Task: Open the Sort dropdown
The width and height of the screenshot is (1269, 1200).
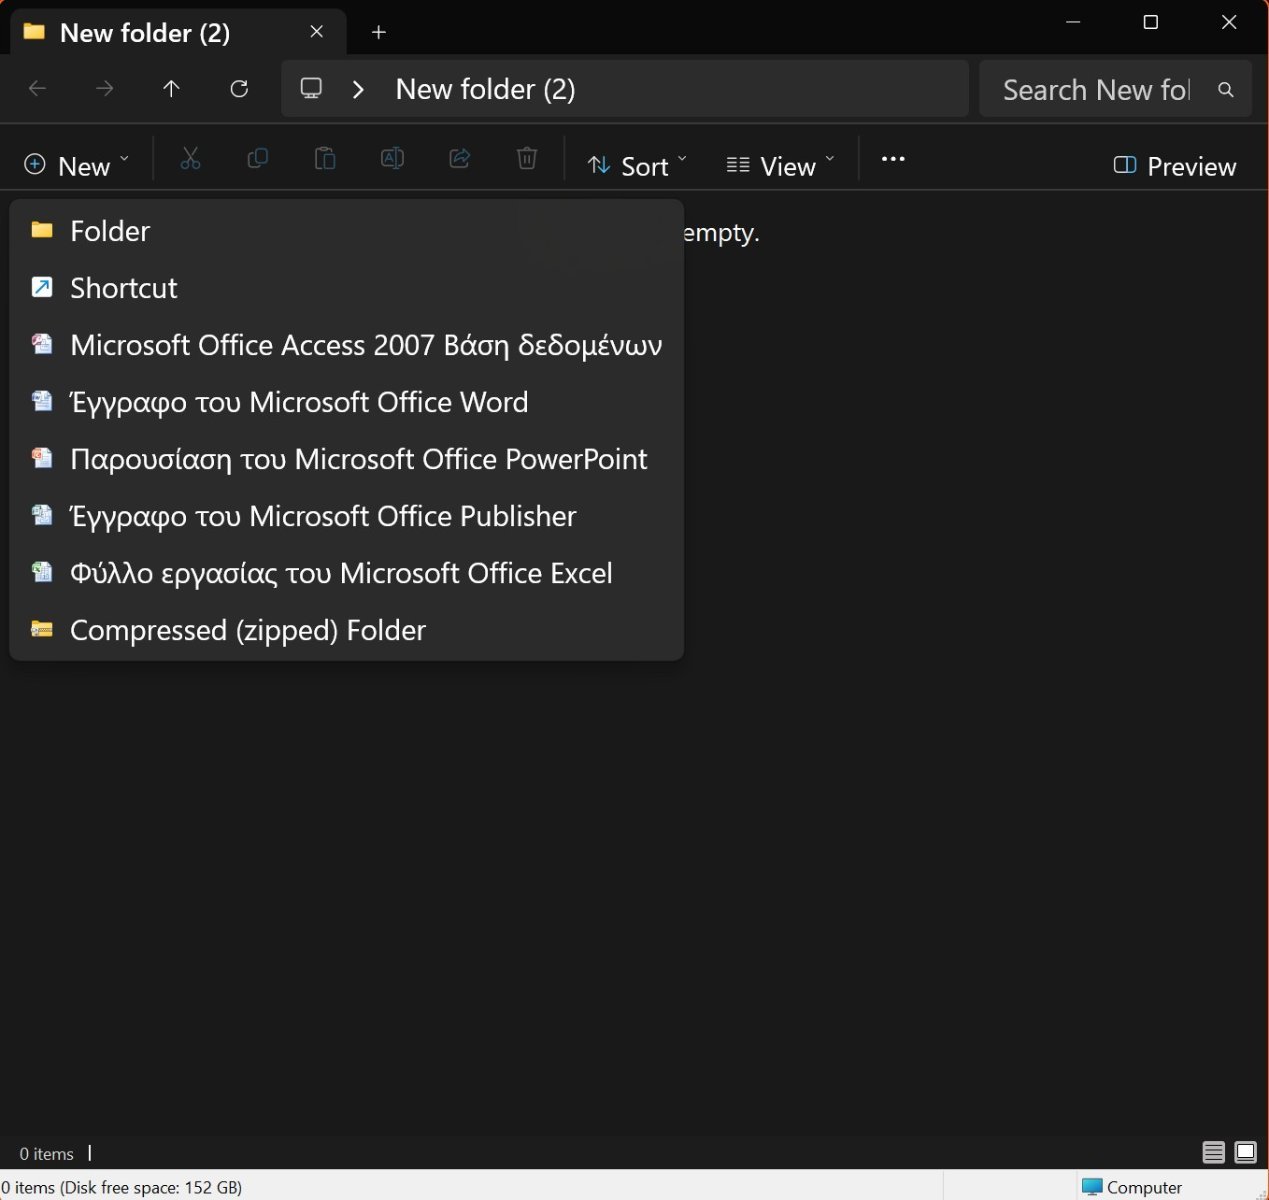Action: point(638,165)
